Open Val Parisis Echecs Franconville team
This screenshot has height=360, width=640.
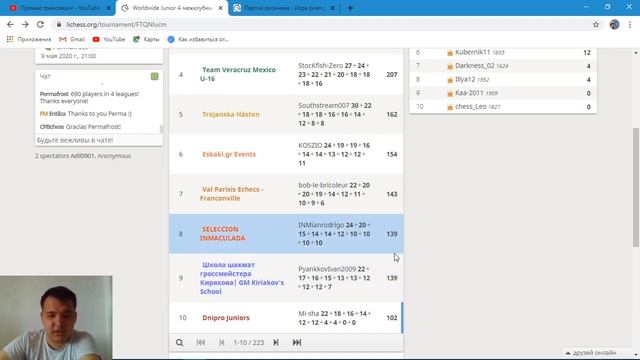click(232, 194)
